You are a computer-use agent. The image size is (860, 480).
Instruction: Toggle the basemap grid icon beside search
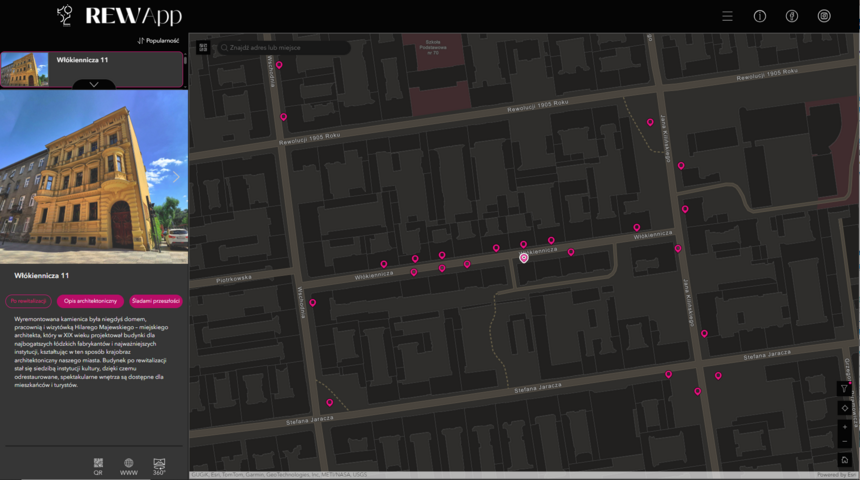coord(203,47)
